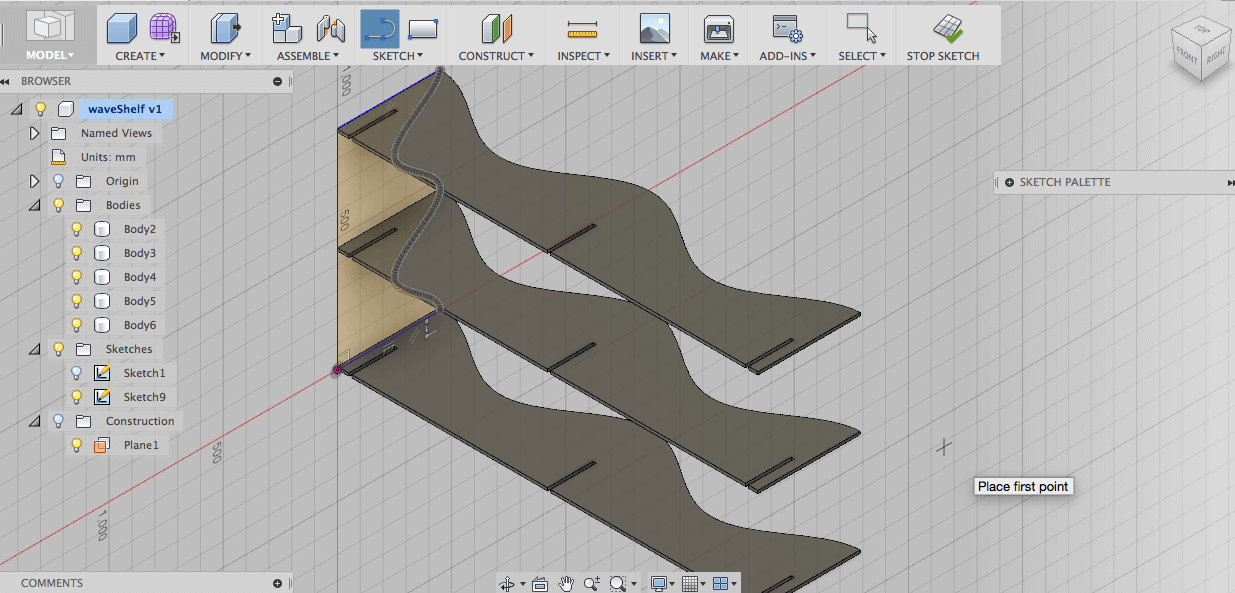Select Body5 in the browser tree
The width and height of the screenshot is (1235, 593).
pos(139,301)
